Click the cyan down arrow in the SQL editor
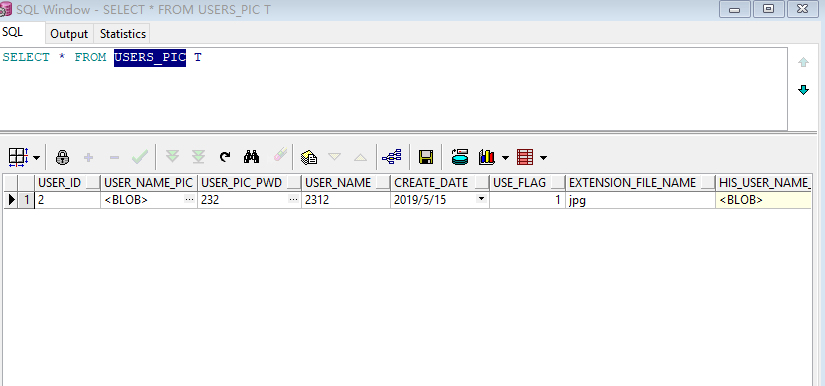This screenshot has height=386, width=825. (x=803, y=90)
